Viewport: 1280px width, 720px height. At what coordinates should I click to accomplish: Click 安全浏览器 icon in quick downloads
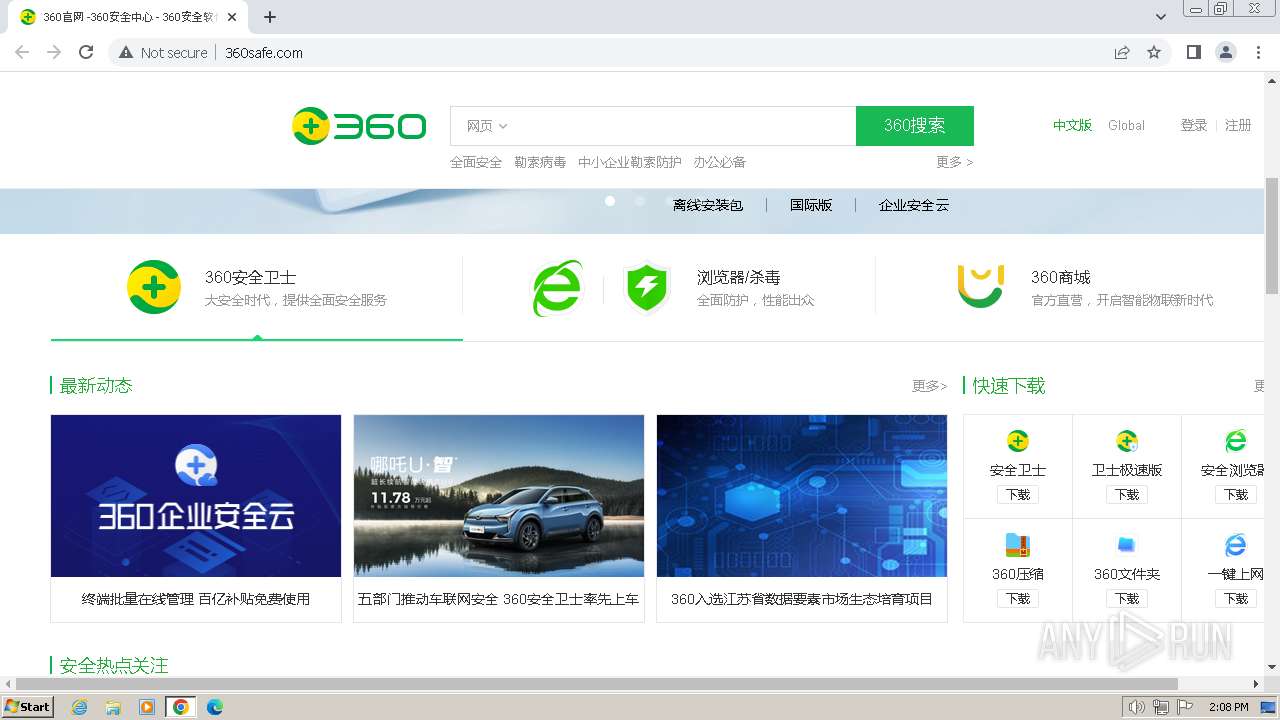(1236, 441)
